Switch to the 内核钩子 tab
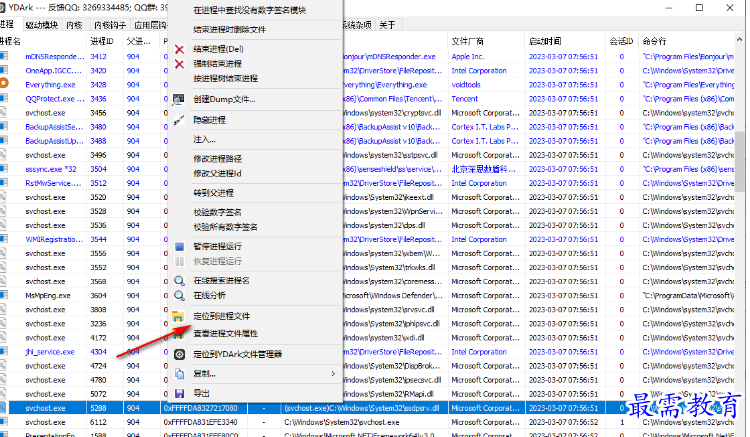The height and width of the screenshot is (437, 750). 110,25
